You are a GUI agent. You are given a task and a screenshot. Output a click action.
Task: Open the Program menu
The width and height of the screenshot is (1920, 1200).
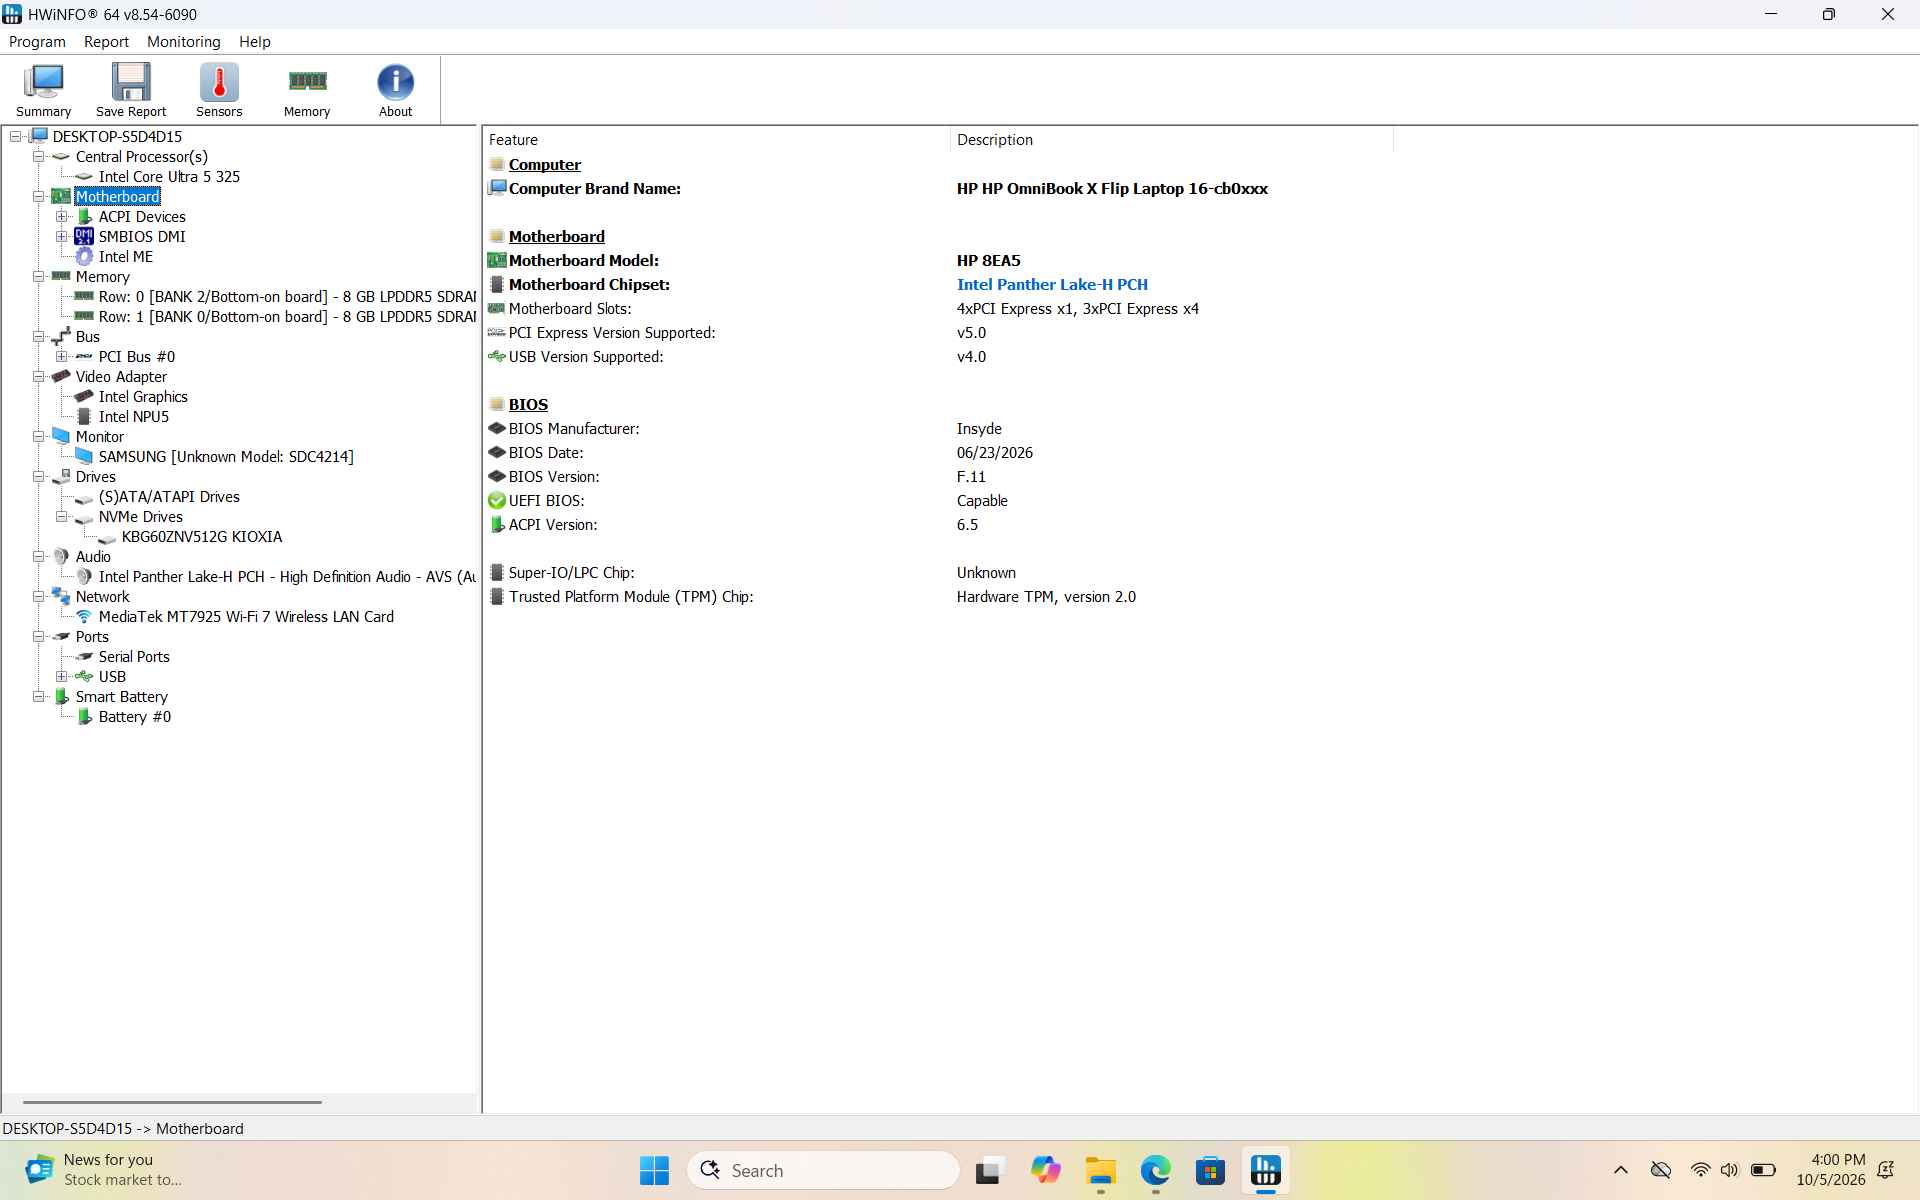[37, 42]
